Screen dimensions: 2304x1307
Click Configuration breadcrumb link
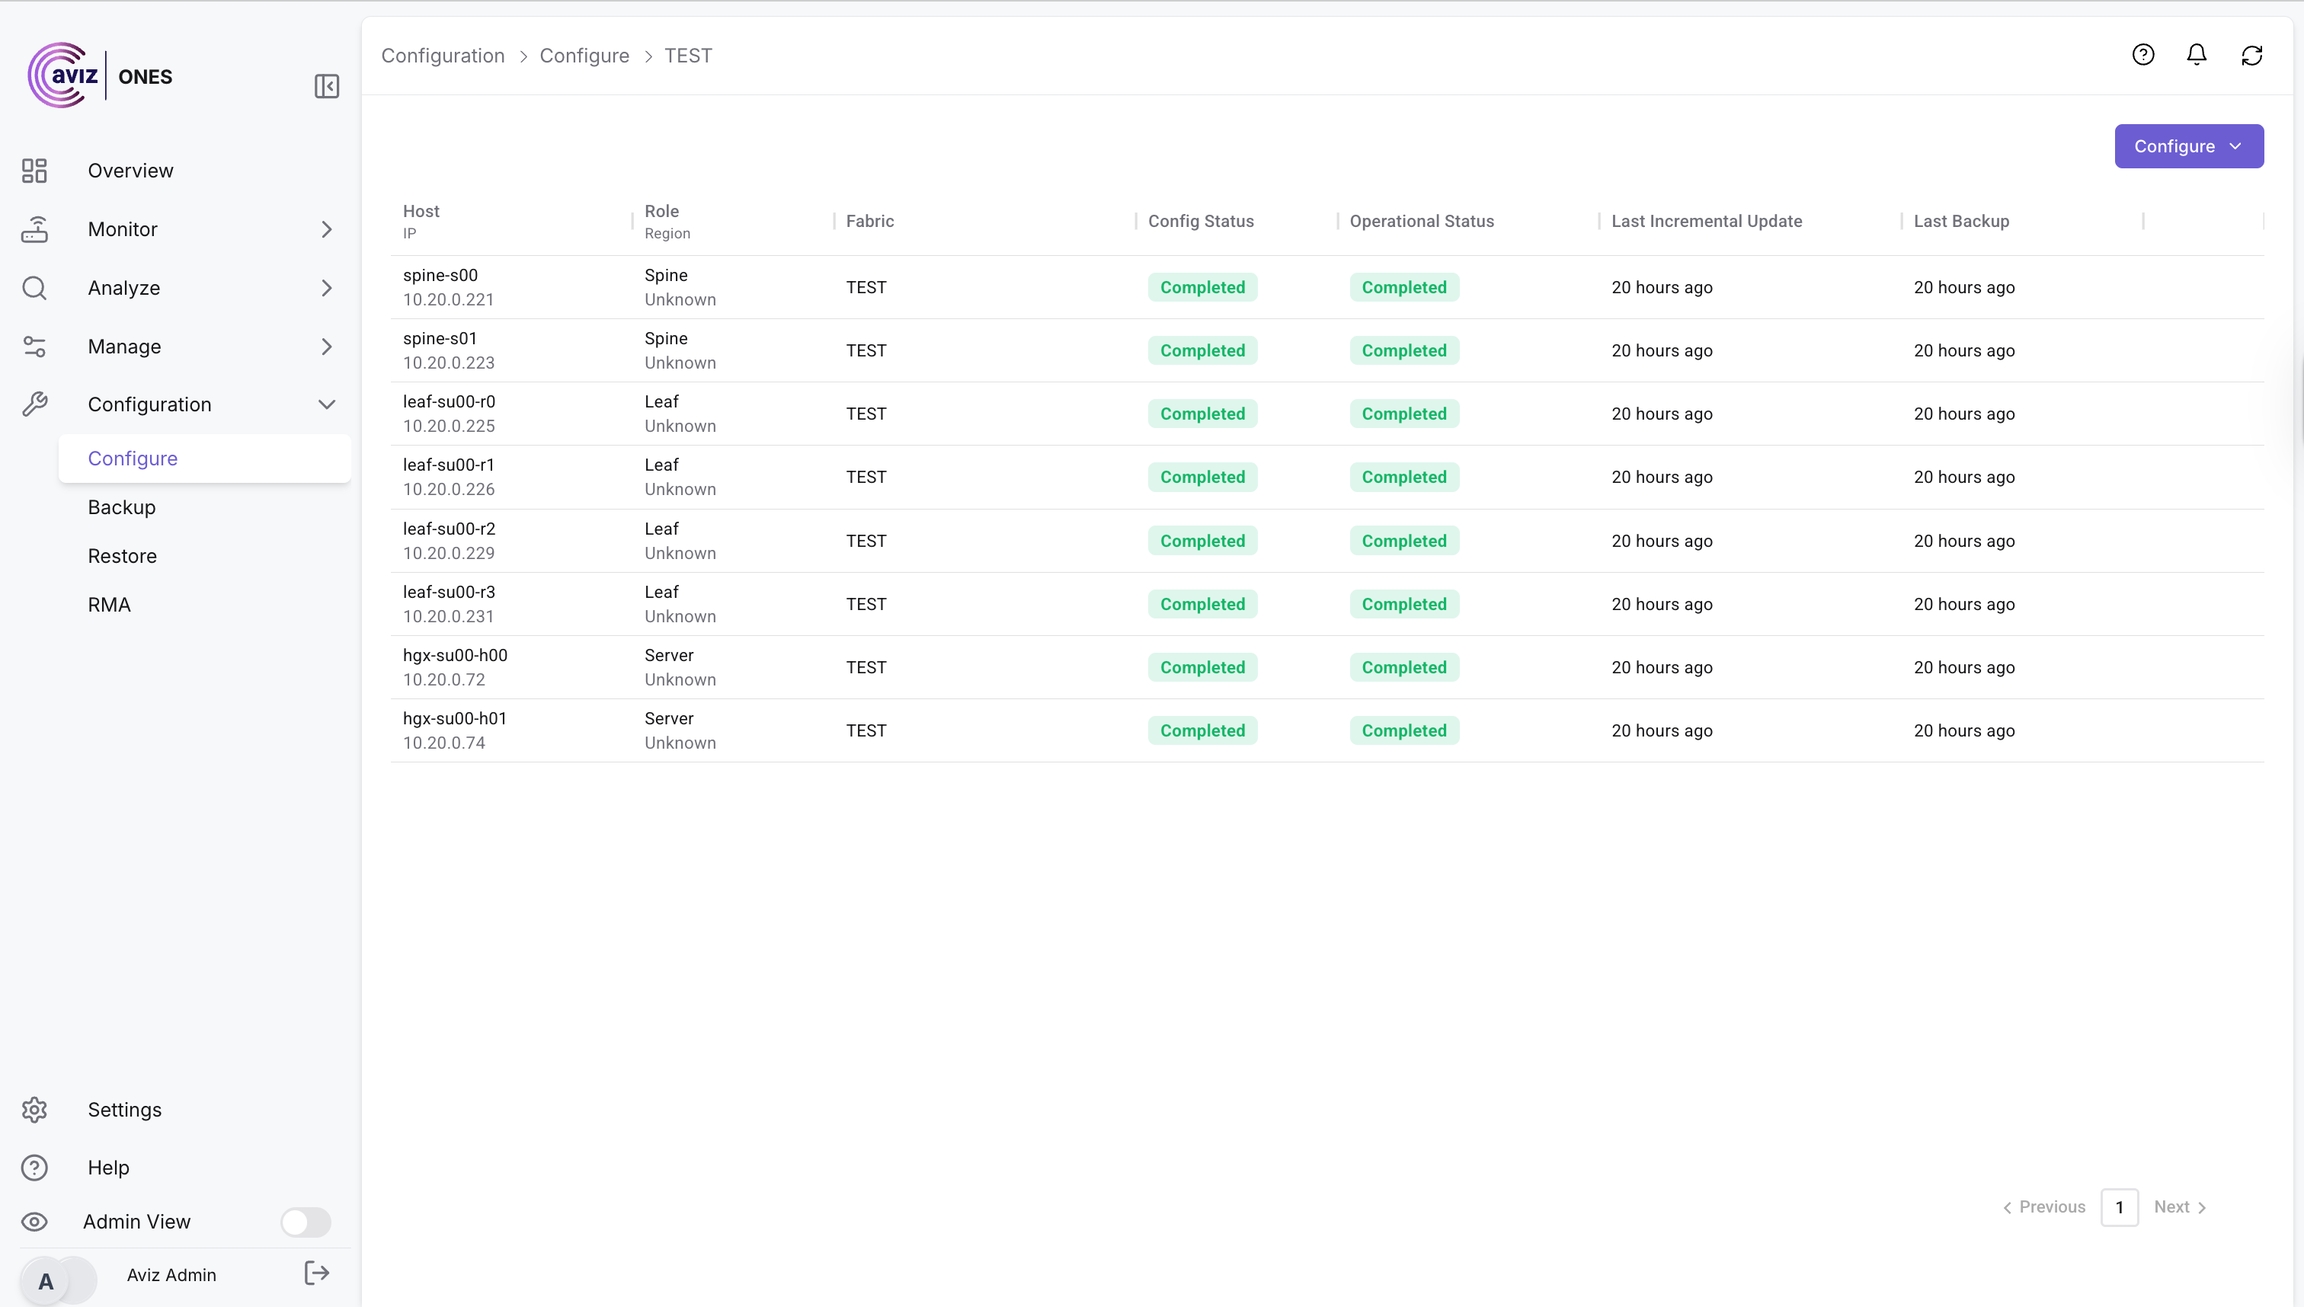tap(443, 56)
